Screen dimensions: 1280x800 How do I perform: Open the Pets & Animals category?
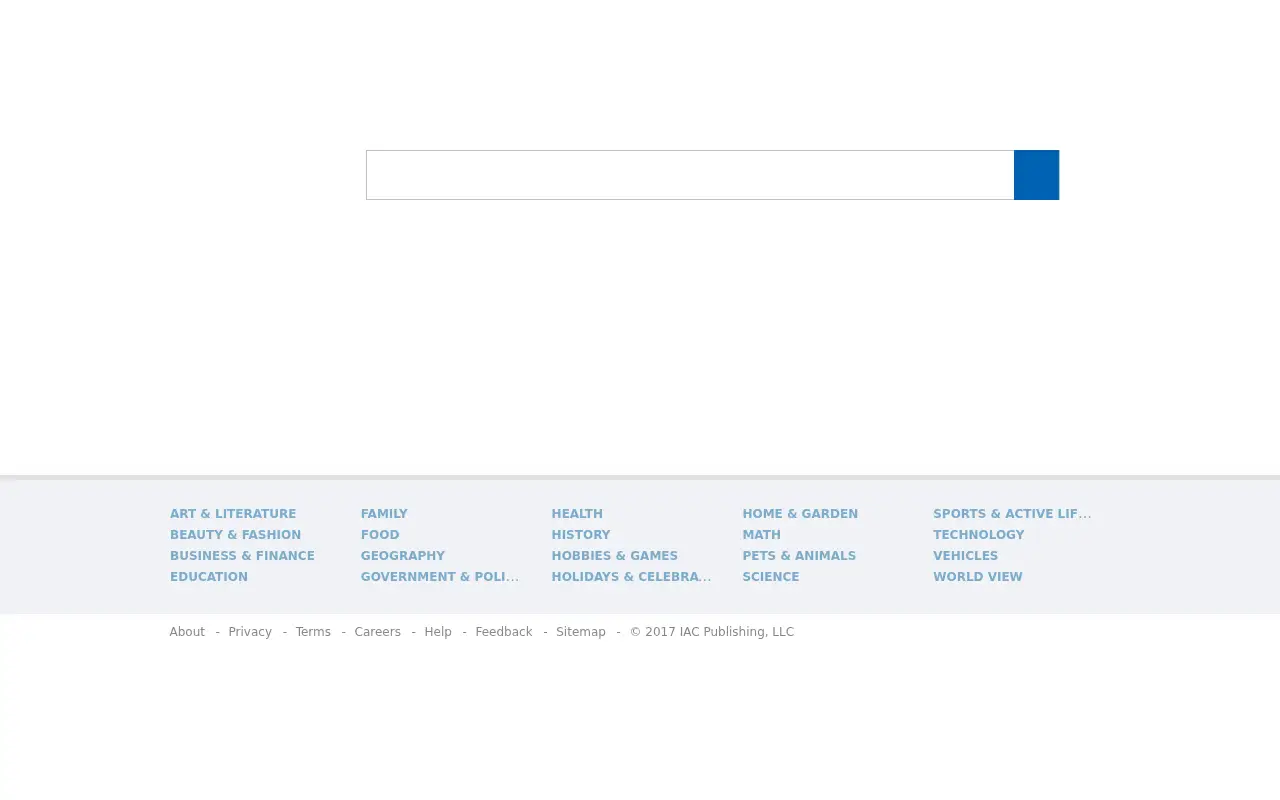(x=799, y=556)
